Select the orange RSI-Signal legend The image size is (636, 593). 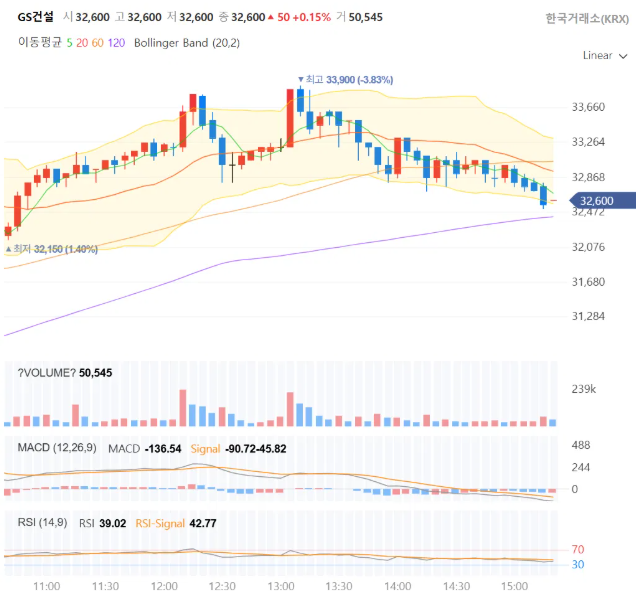[x=160, y=523]
